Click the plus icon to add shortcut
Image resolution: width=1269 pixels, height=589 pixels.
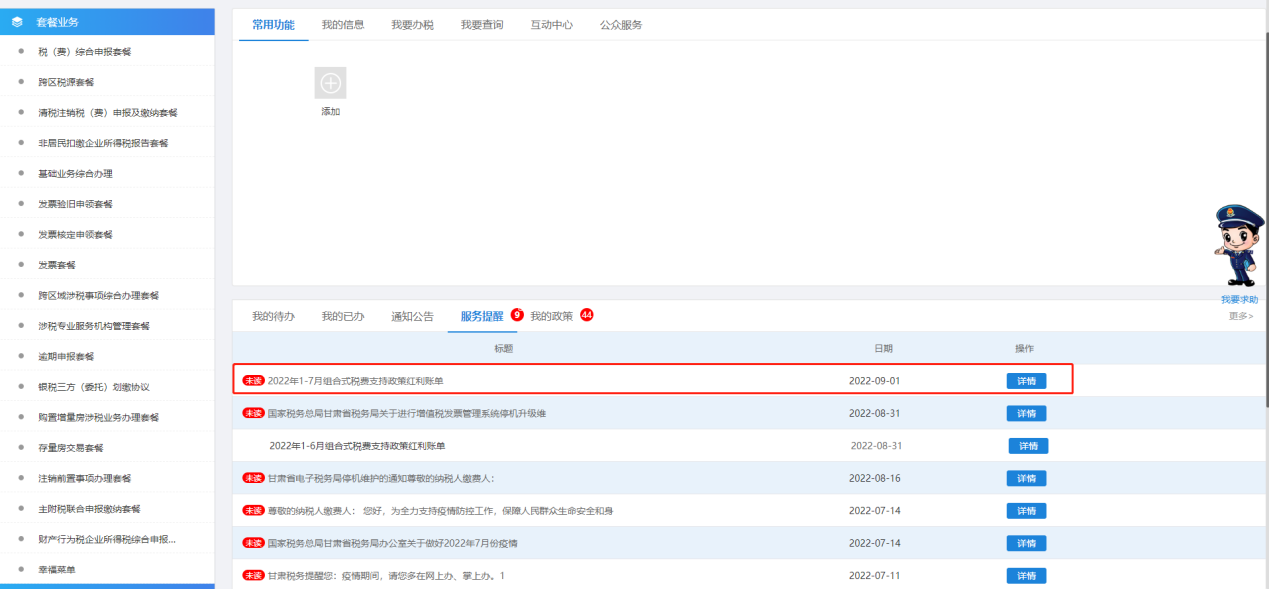(330, 83)
